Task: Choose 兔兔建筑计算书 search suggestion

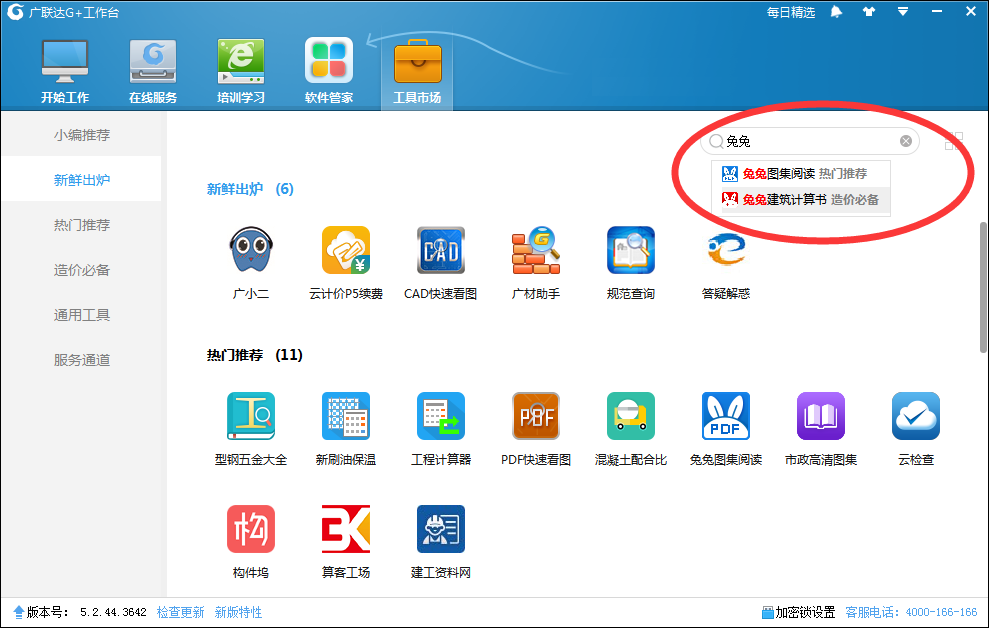Action: coord(801,200)
